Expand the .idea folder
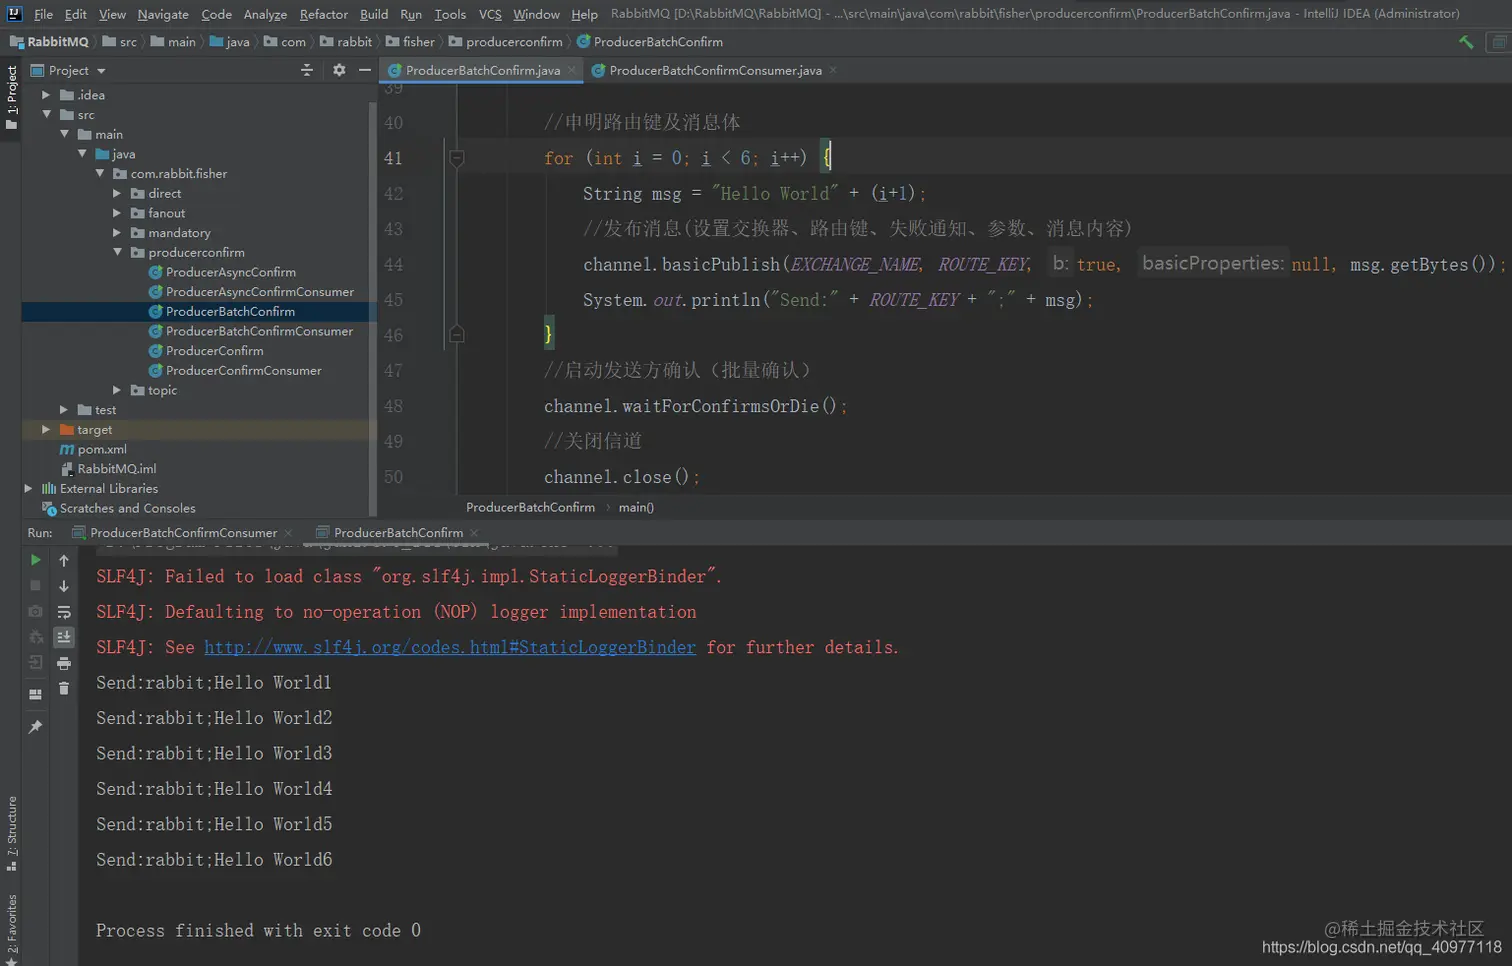This screenshot has width=1512, height=966. (x=46, y=95)
